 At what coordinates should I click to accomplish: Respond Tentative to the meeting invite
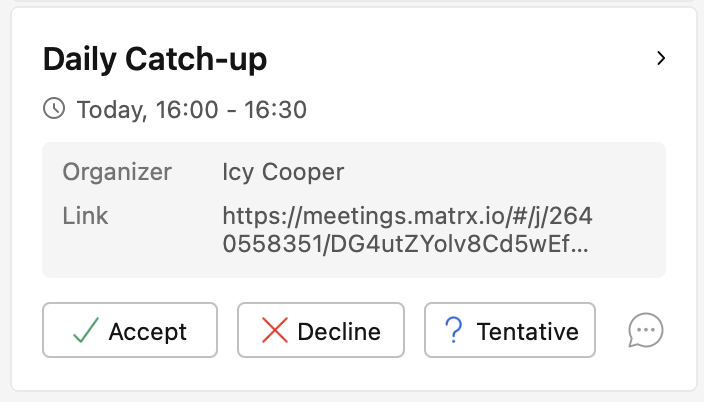(x=509, y=330)
